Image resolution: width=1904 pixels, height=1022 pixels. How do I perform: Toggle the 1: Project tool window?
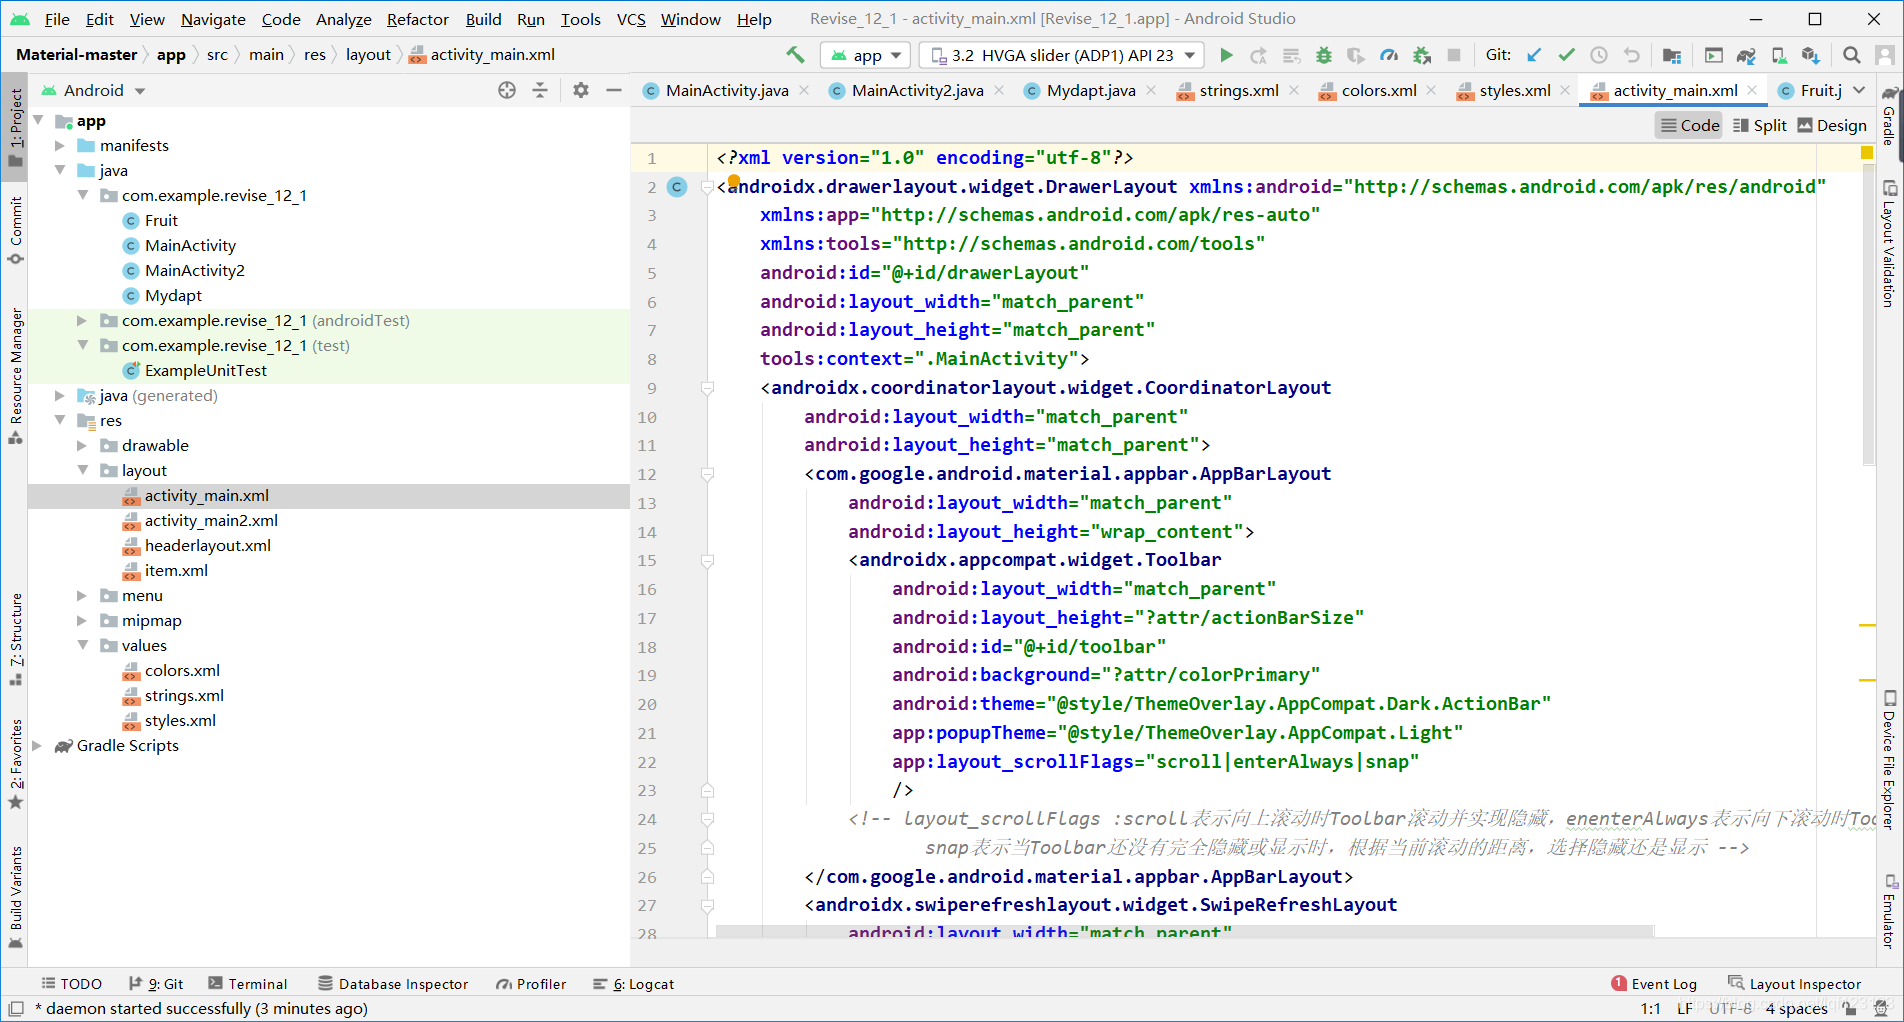point(15,127)
